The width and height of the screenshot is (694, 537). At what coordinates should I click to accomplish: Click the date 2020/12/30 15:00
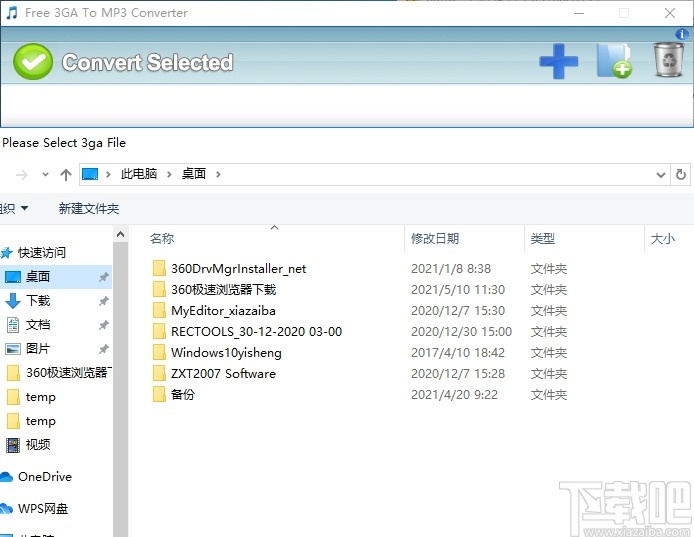[462, 332]
